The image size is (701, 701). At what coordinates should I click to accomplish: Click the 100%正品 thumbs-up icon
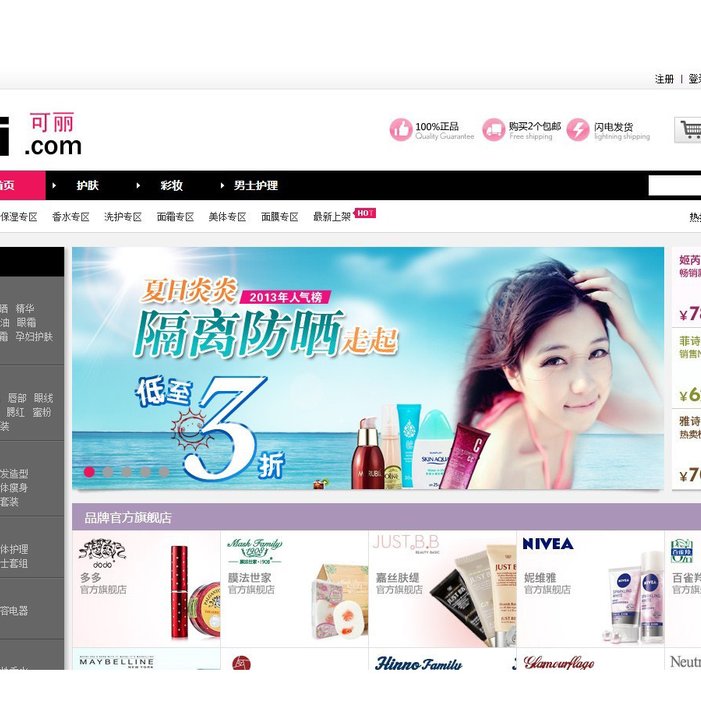pyautogui.click(x=401, y=130)
